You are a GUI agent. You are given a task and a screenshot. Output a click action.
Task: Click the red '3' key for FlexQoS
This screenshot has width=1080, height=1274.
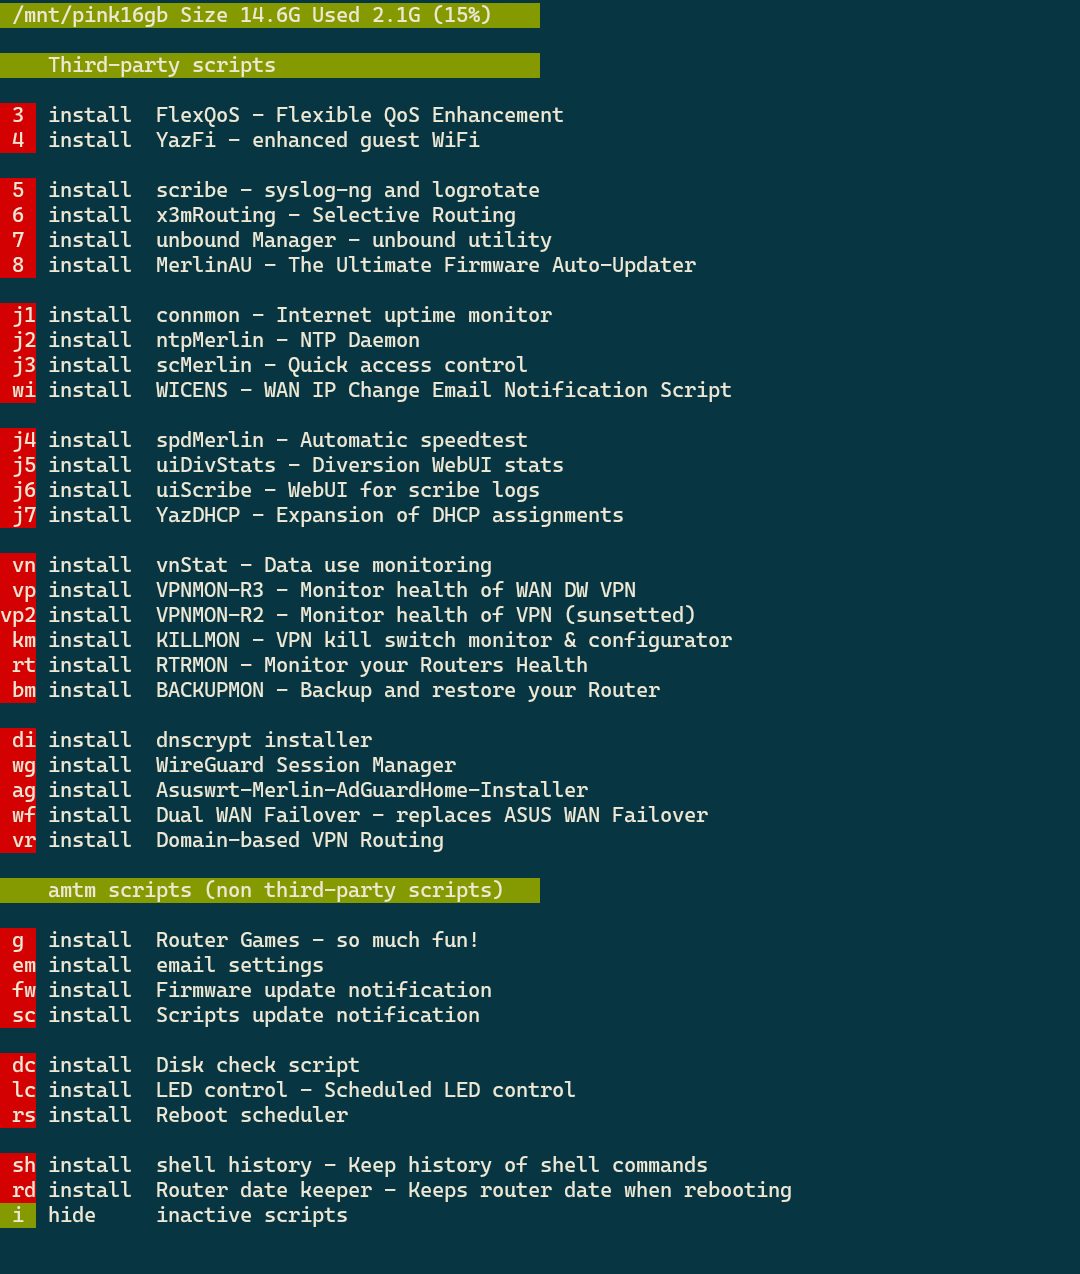(18, 115)
